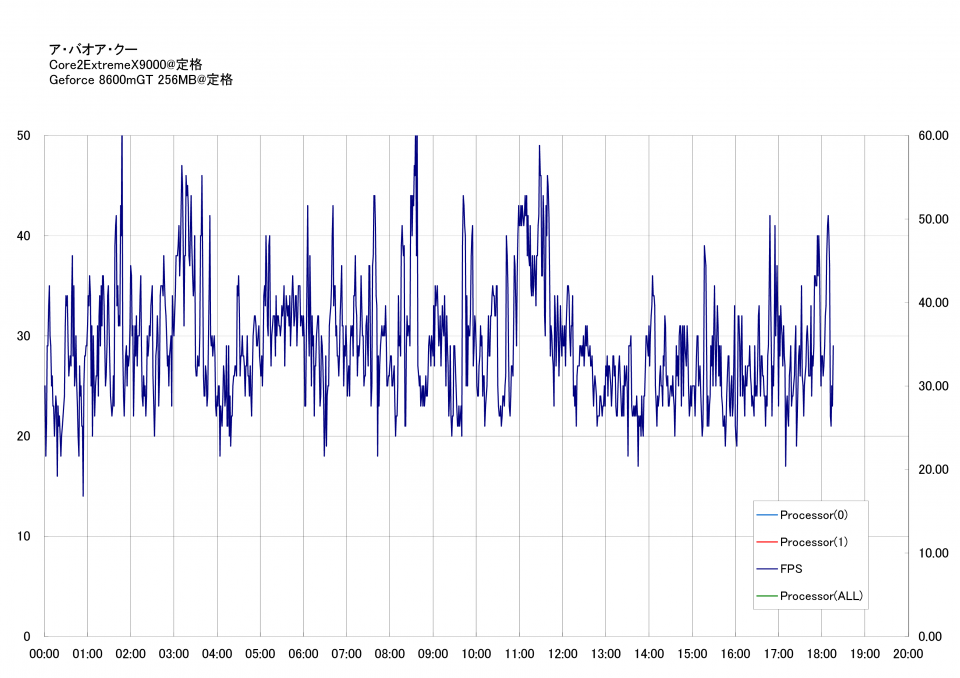Click the 30.00 value on right axis
The image size is (960, 678).
933,386
